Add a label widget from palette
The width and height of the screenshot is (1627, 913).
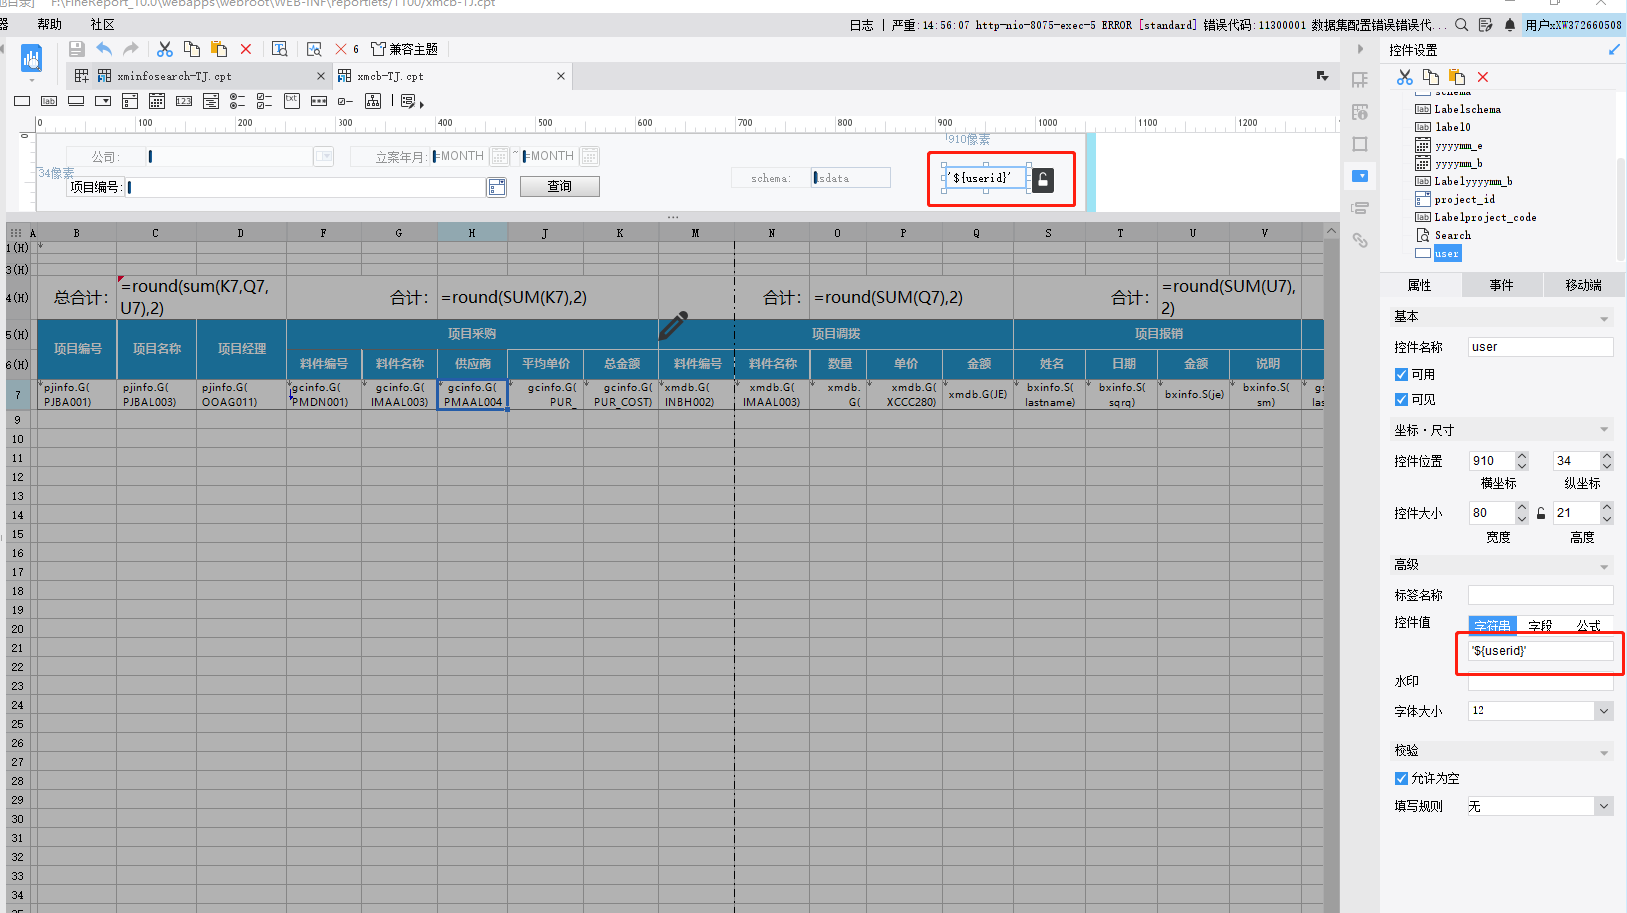pyautogui.click(x=49, y=101)
